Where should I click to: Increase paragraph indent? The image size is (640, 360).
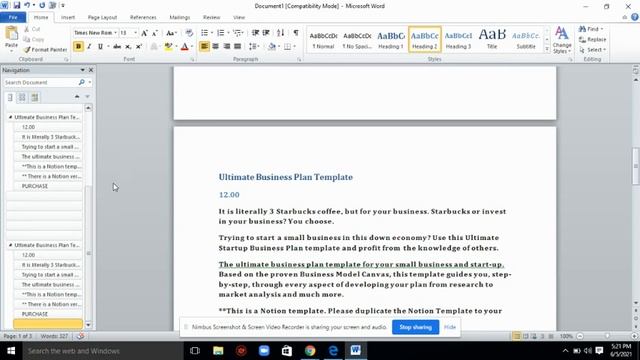(266, 33)
